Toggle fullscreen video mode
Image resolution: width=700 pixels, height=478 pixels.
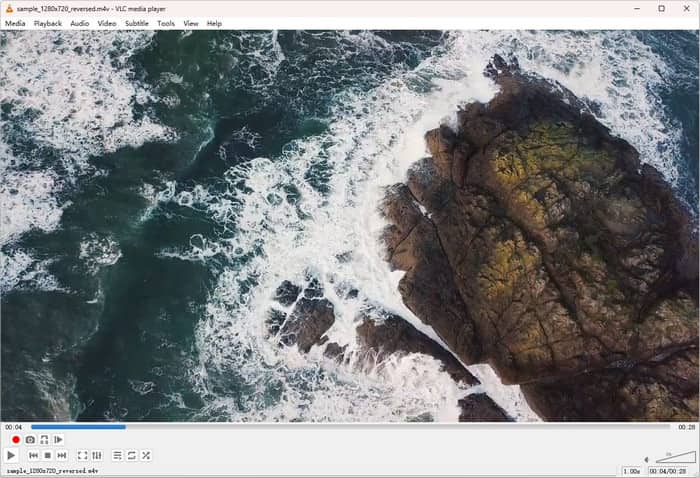click(83, 456)
